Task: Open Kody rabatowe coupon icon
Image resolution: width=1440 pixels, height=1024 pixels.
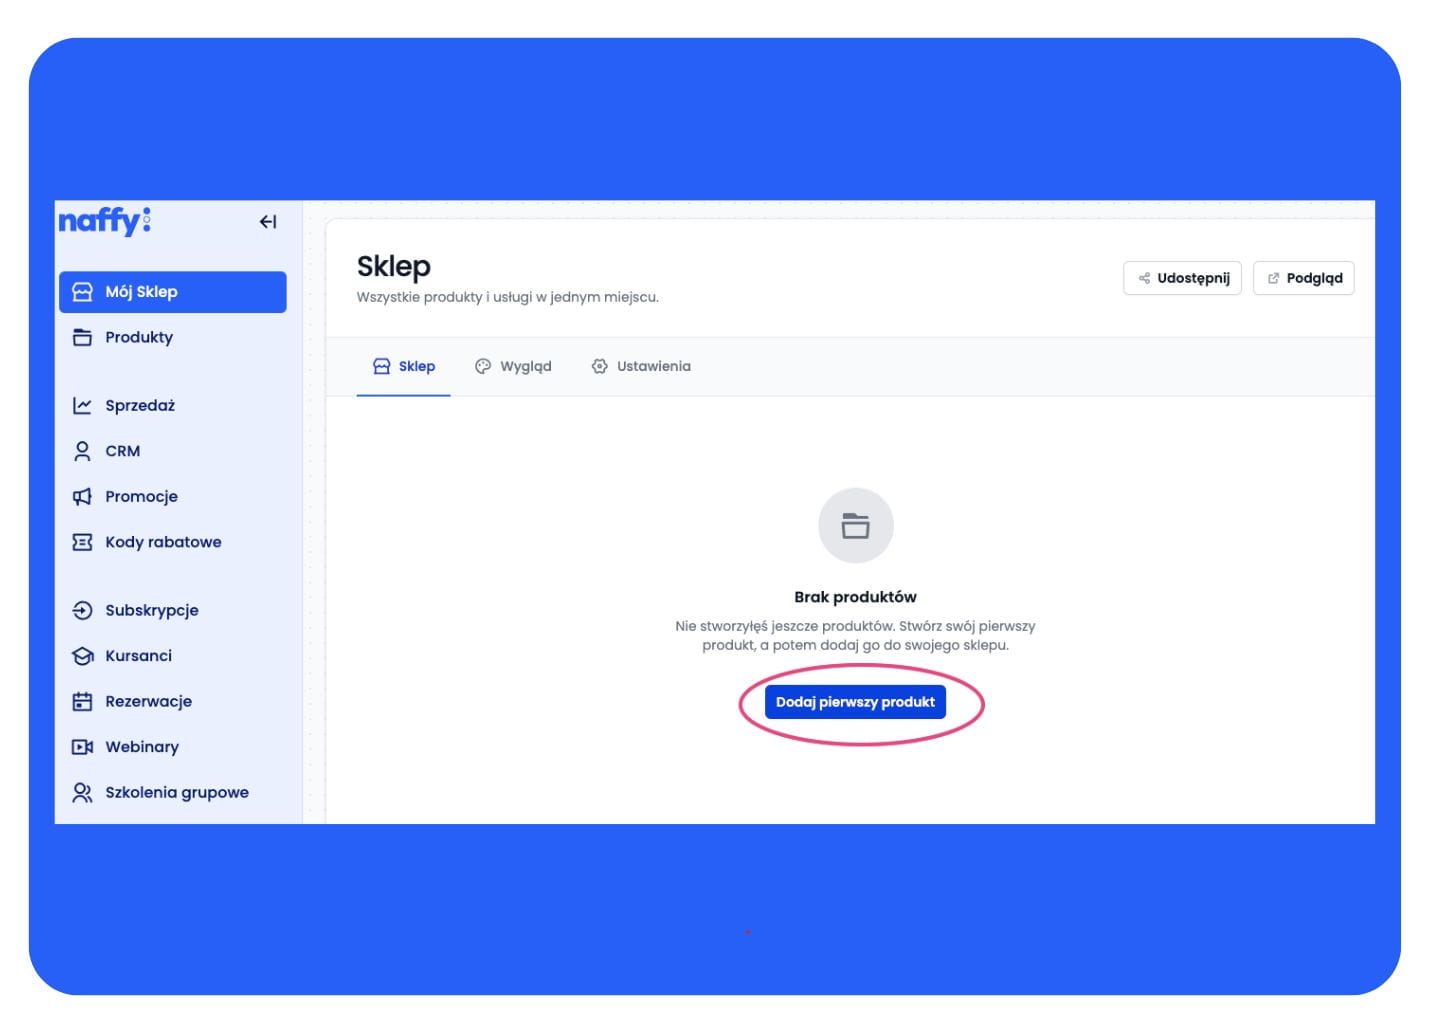Action: click(x=82, y=542)
